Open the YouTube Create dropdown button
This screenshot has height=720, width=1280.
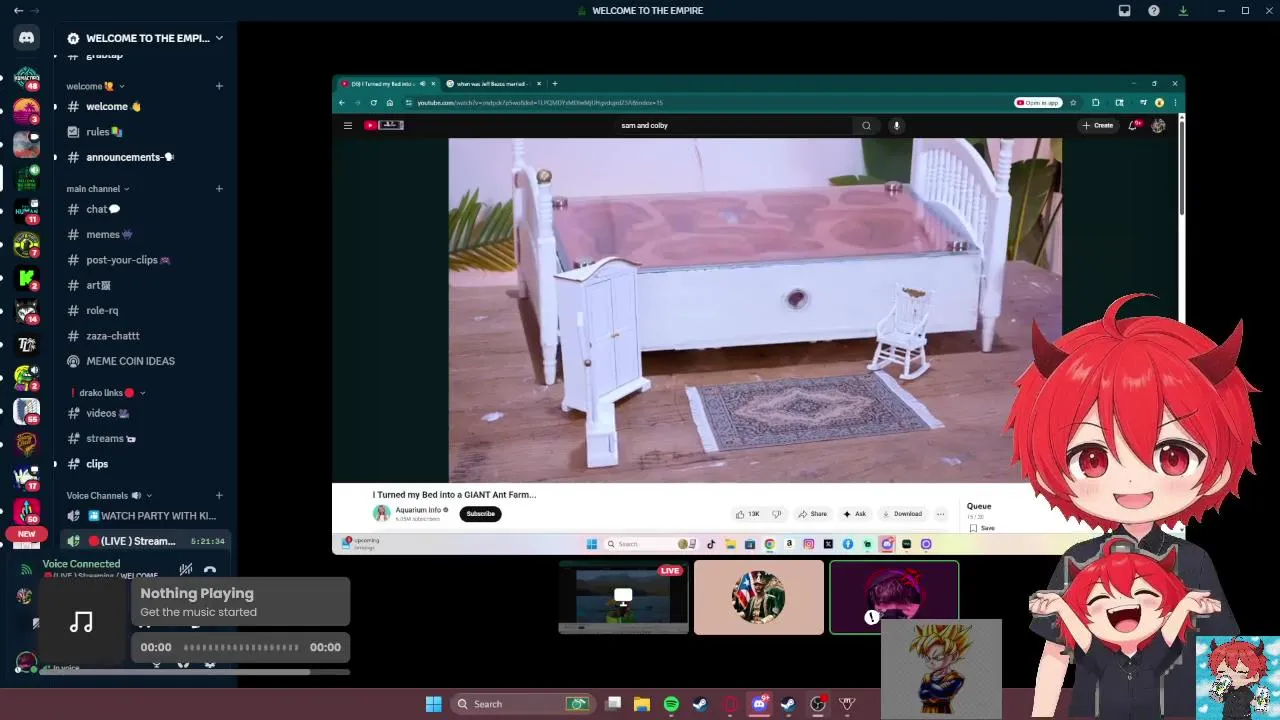coord(1097,125)
